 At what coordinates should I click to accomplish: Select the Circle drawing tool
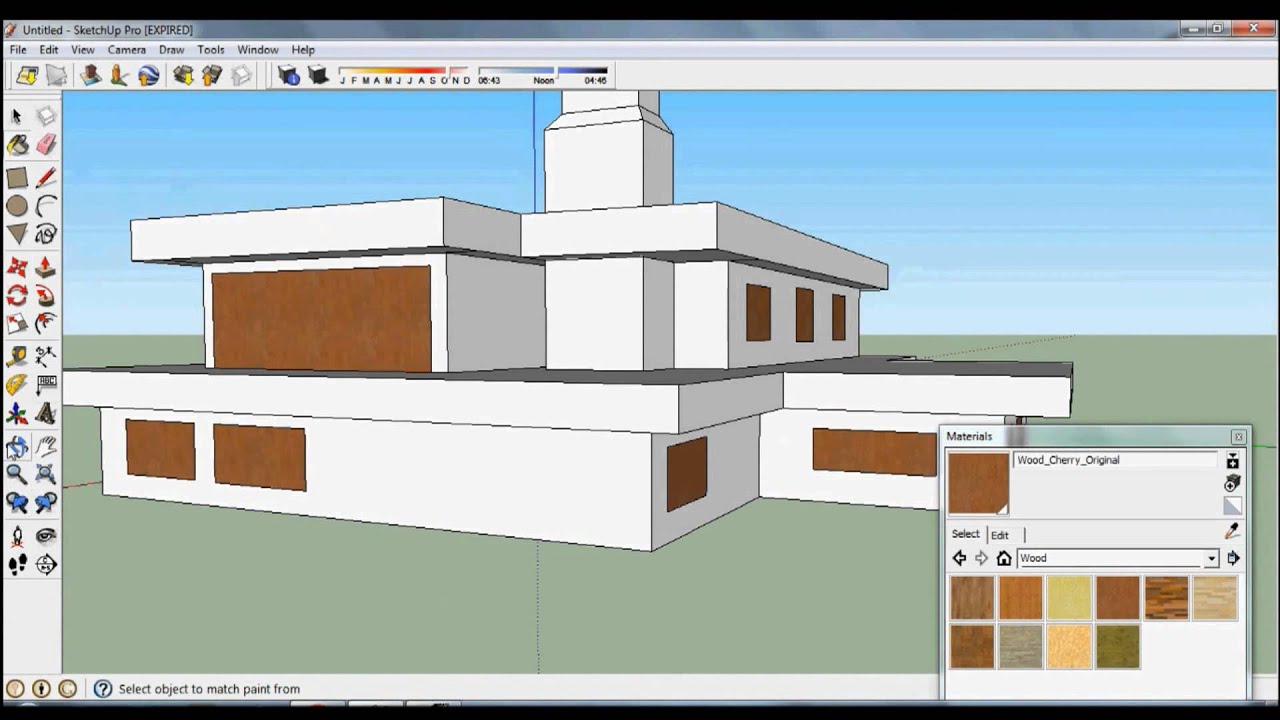17,207
